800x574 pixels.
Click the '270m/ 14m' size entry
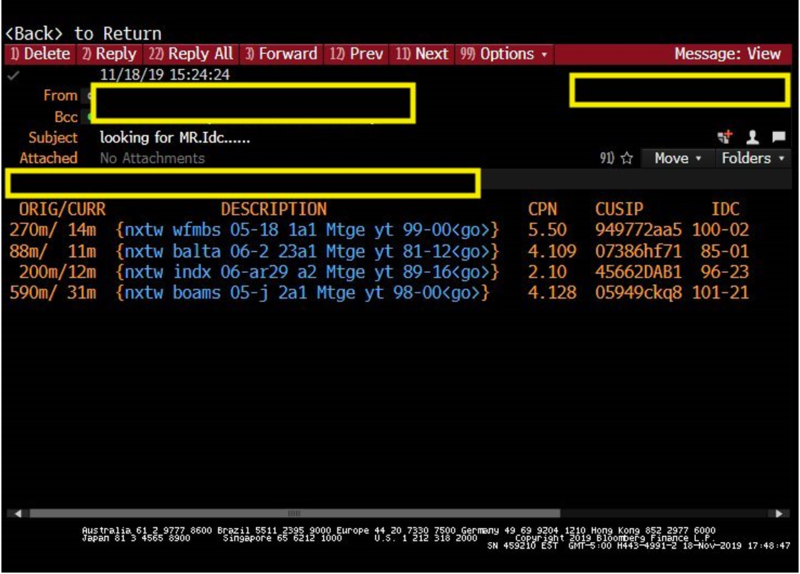53,230
